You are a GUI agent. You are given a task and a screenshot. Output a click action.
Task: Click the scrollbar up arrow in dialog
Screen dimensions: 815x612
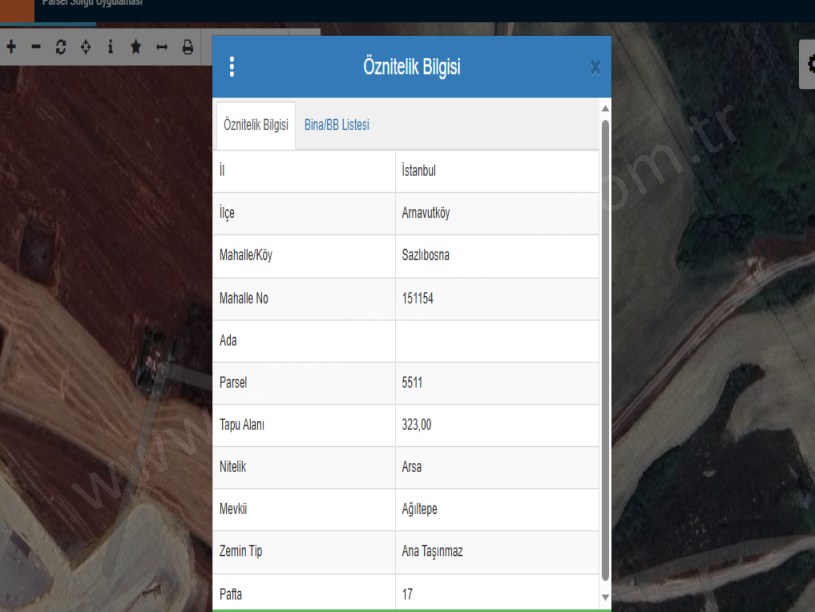(x=604, y=106)
